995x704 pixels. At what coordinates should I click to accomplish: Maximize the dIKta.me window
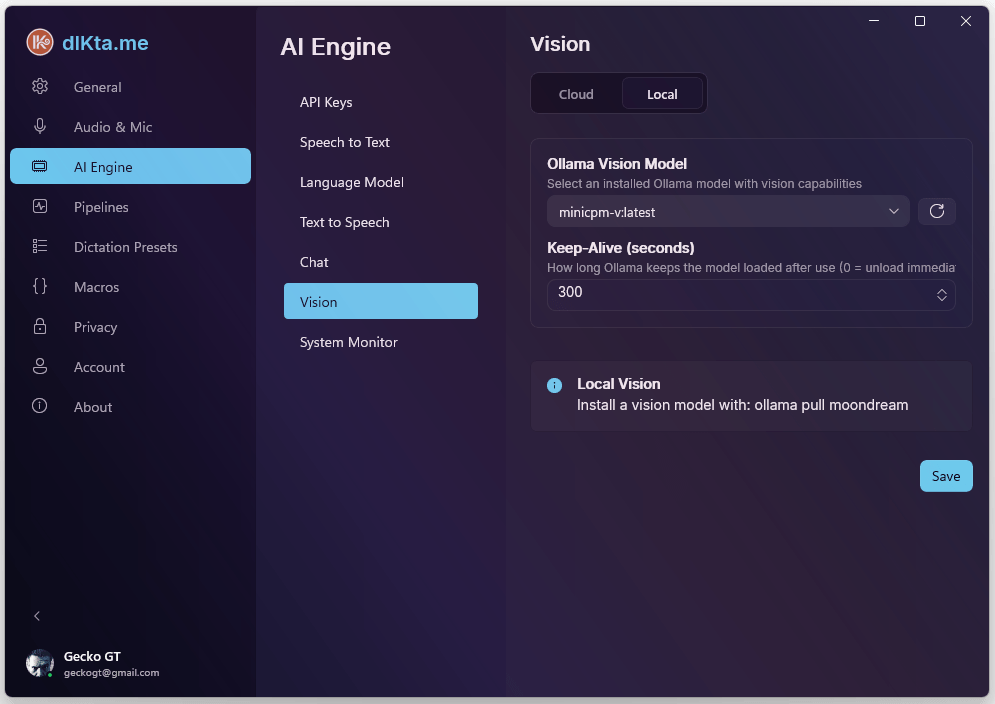(x=919, y=21)
